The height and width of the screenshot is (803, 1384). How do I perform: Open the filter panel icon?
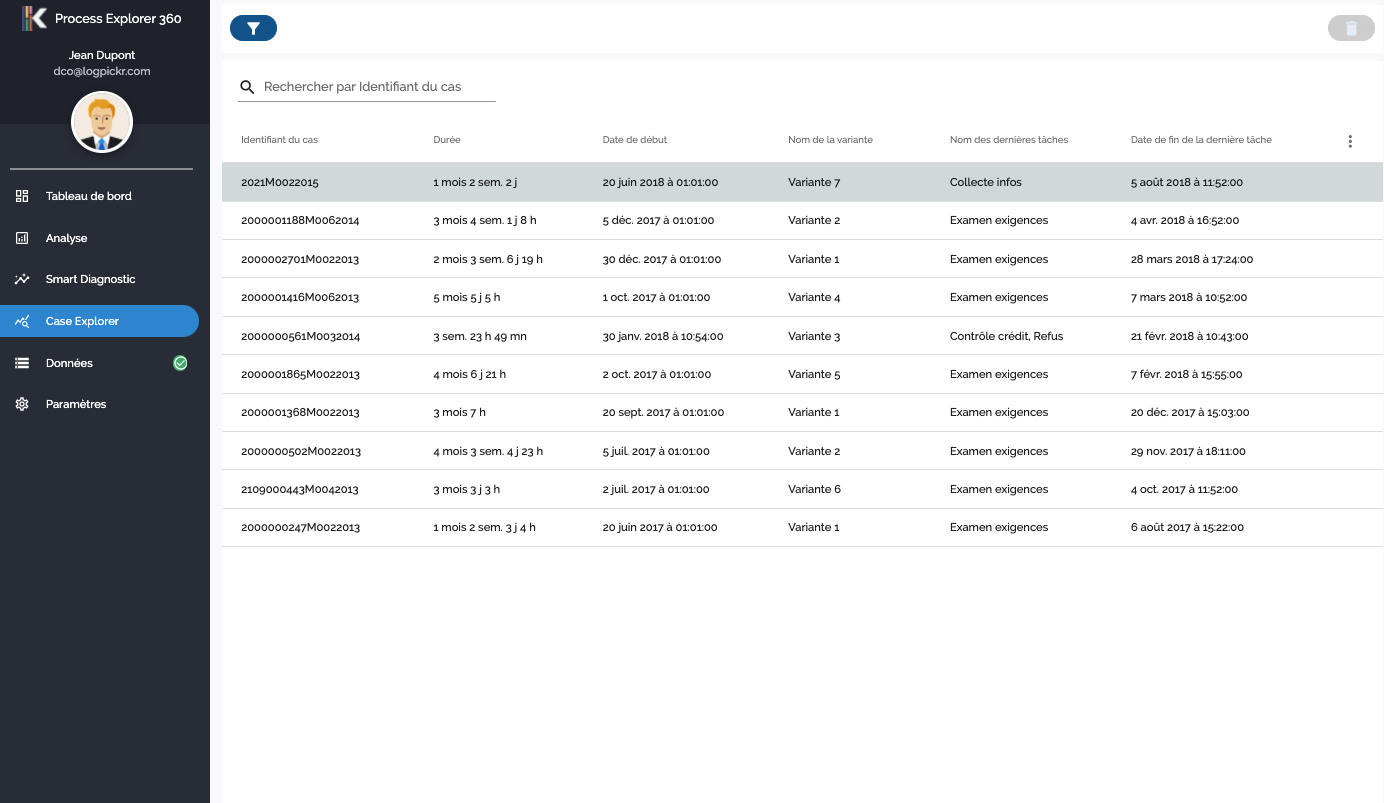point(253,28)
